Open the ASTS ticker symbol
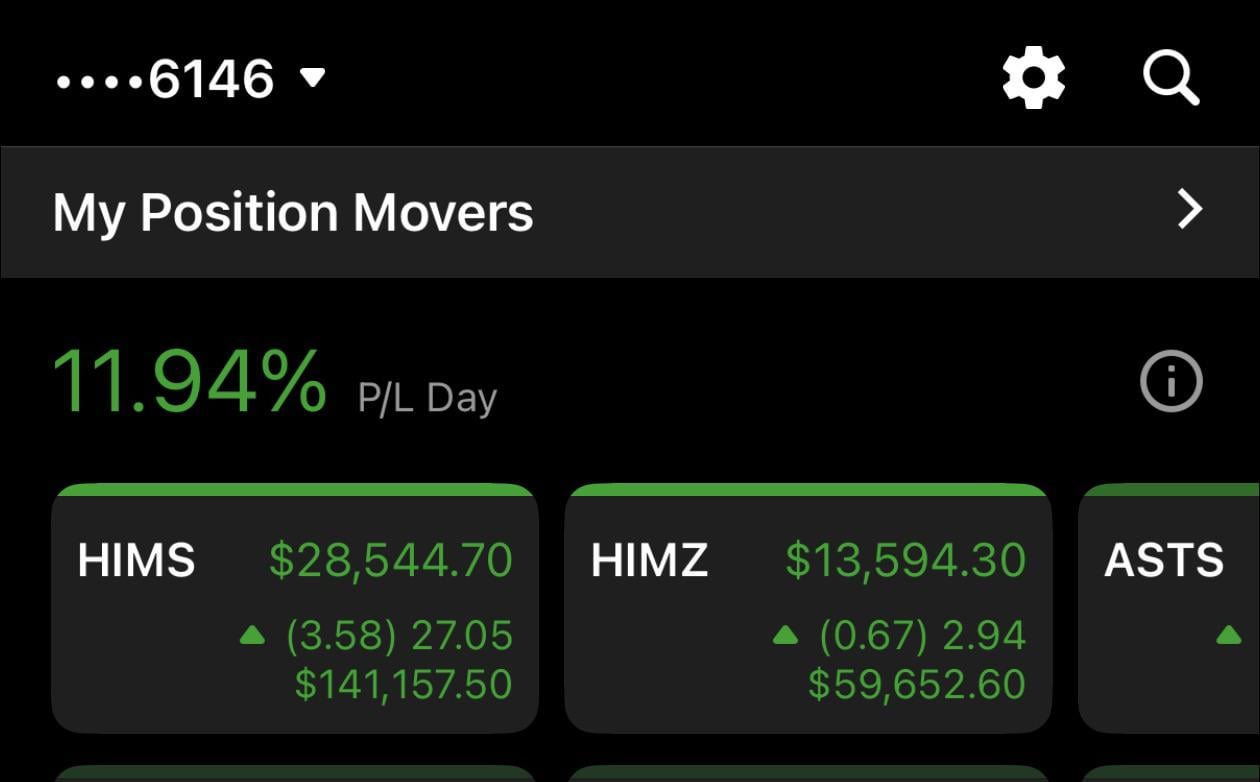The height and width of the screenshot is (782, 1260). pyautogui.click(x=1163, y=560)
